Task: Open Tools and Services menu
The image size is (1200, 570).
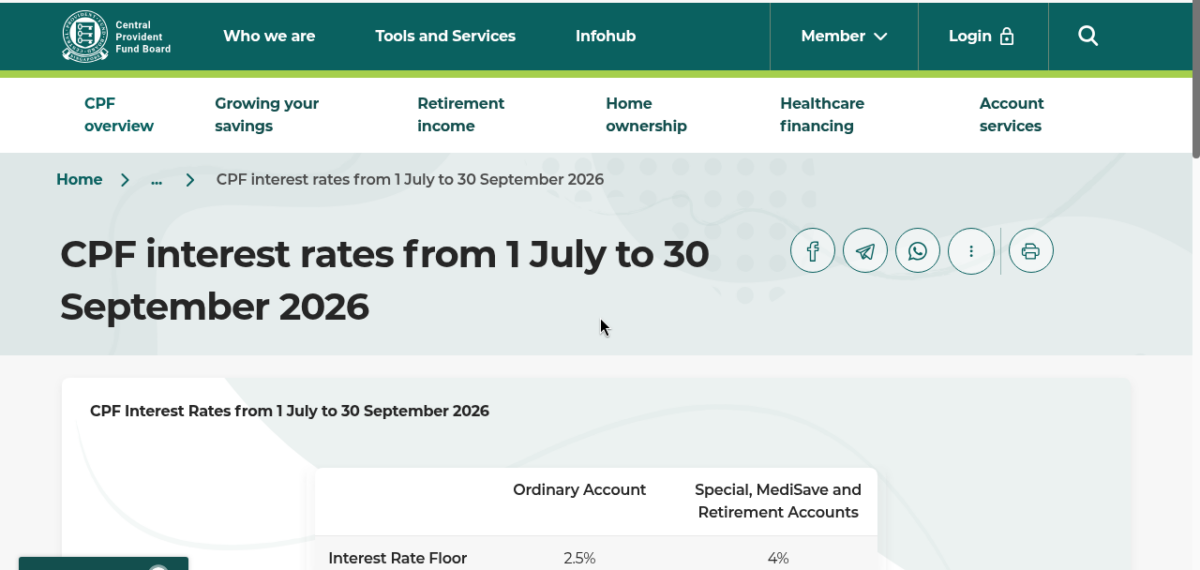Action: click(x=445, y=36)
